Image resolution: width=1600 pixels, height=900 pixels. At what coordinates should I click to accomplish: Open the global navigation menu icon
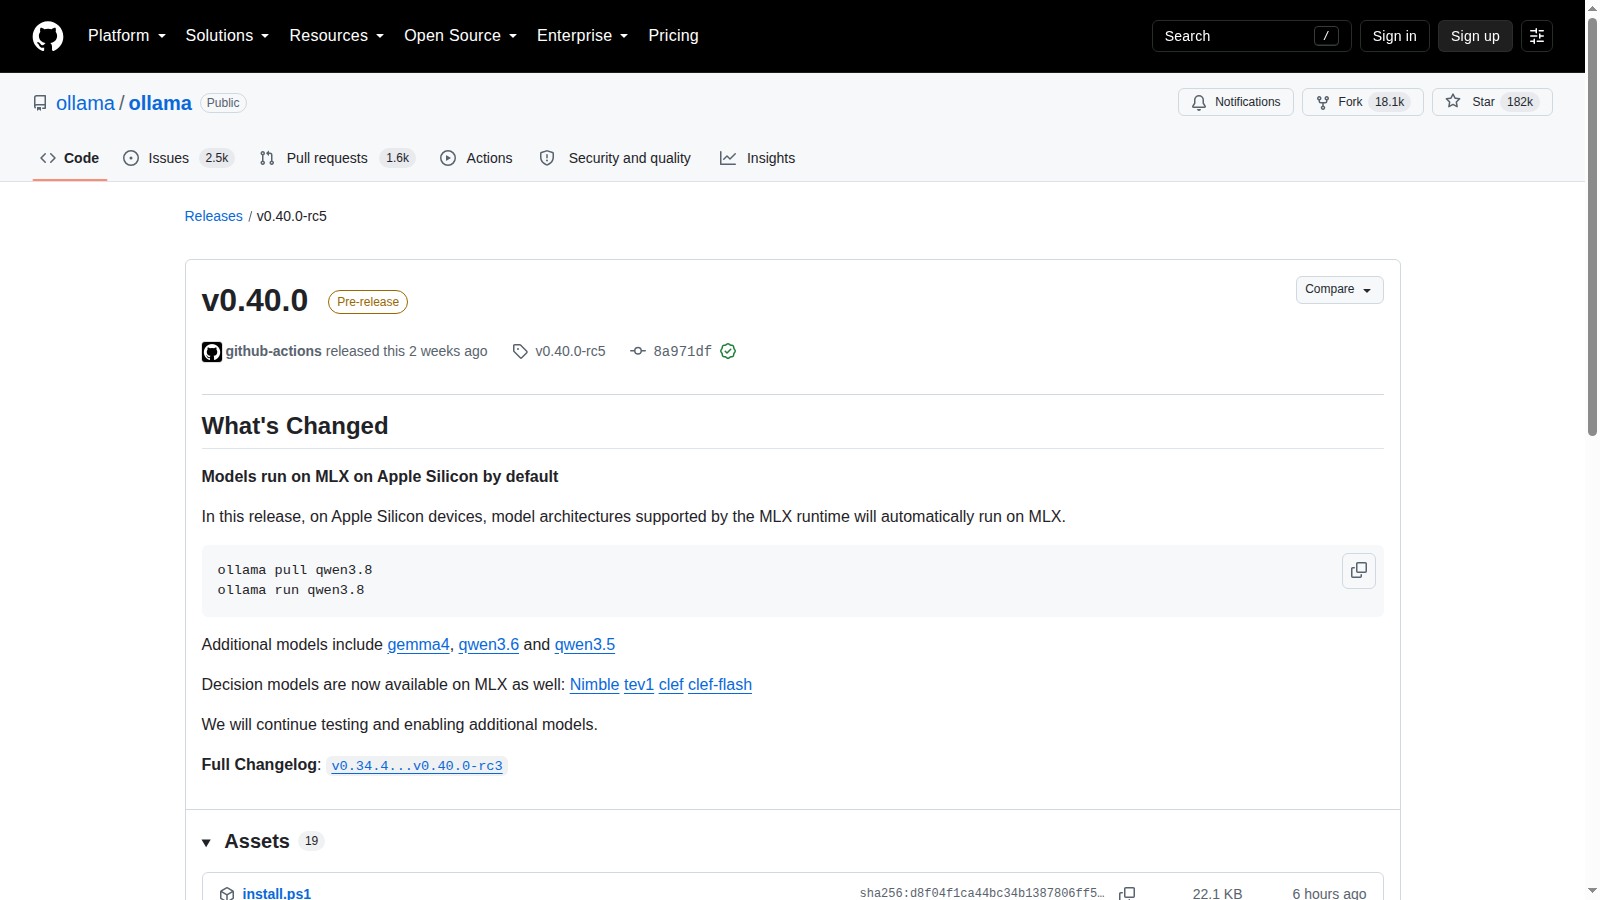tap(1537, 36)
